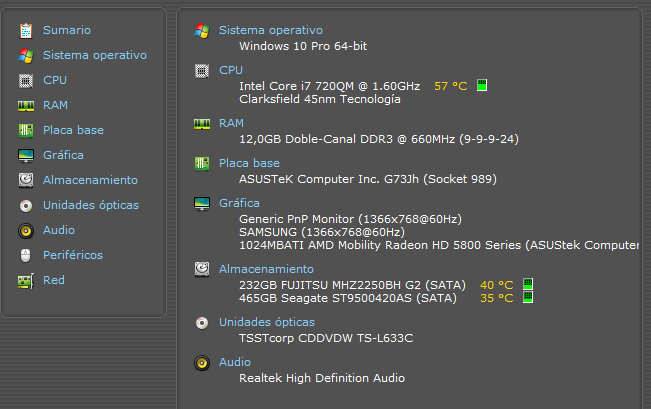Click the Periféricos mouse icon in sidebar
The height and width of the screenshot is (409, 651).
[26, 255]
